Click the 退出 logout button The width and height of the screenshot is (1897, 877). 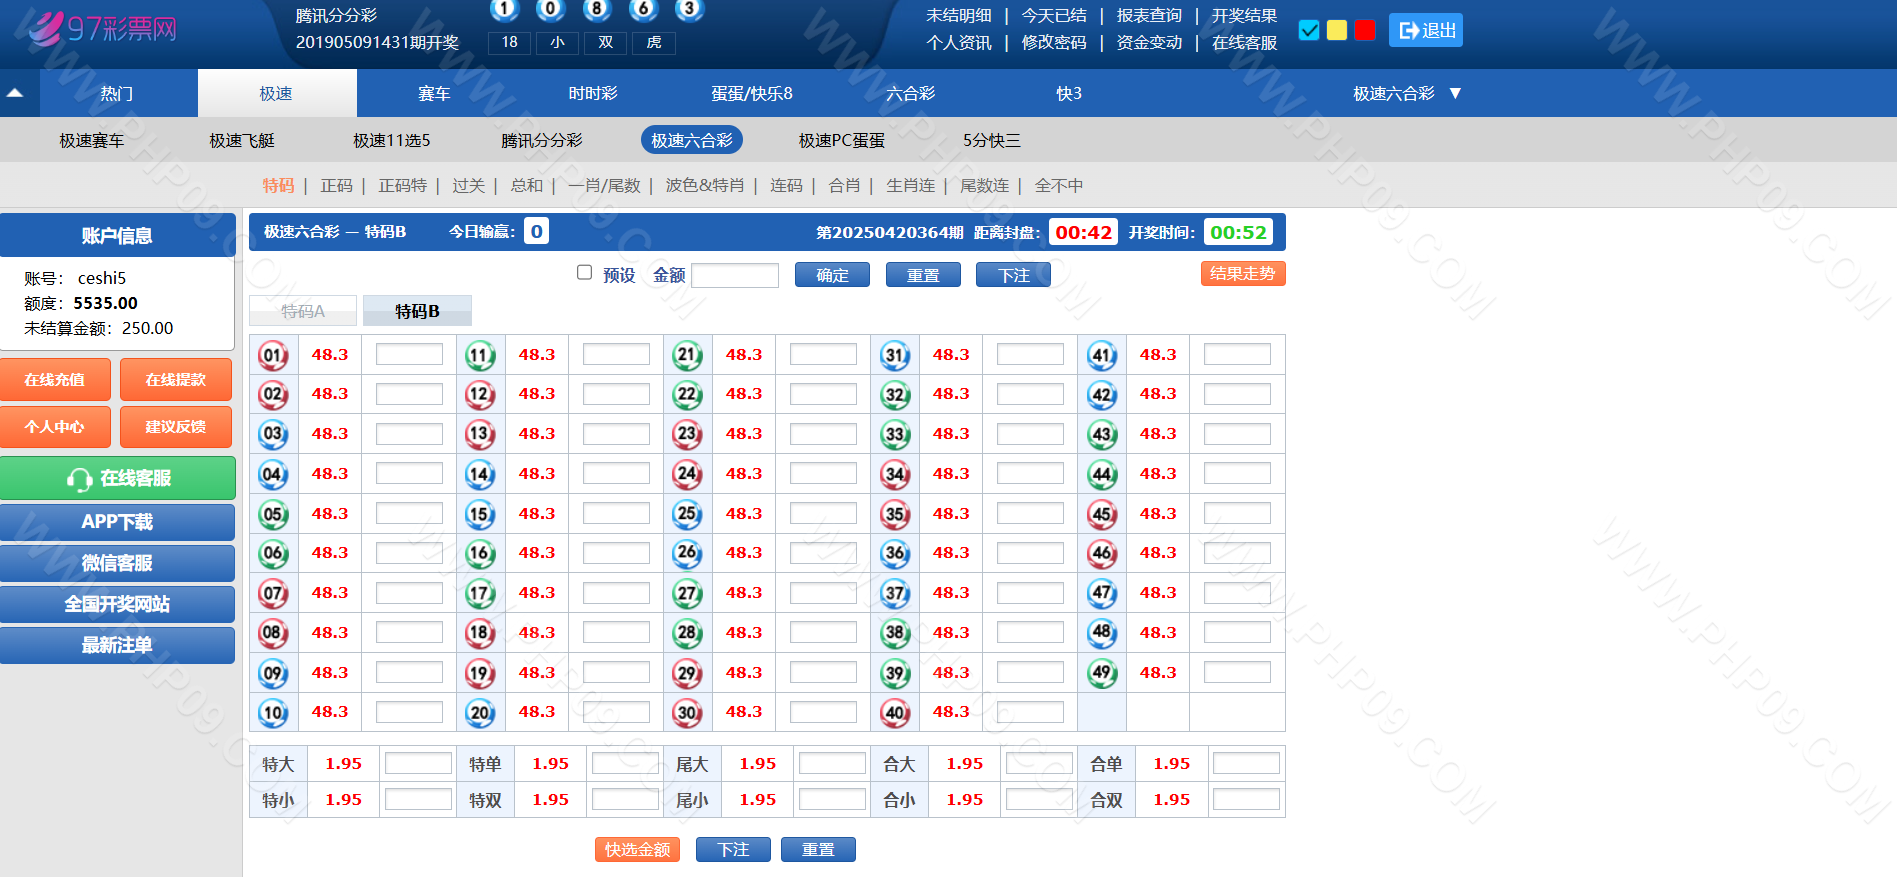pyautogui.click(x=1426, y=30)
